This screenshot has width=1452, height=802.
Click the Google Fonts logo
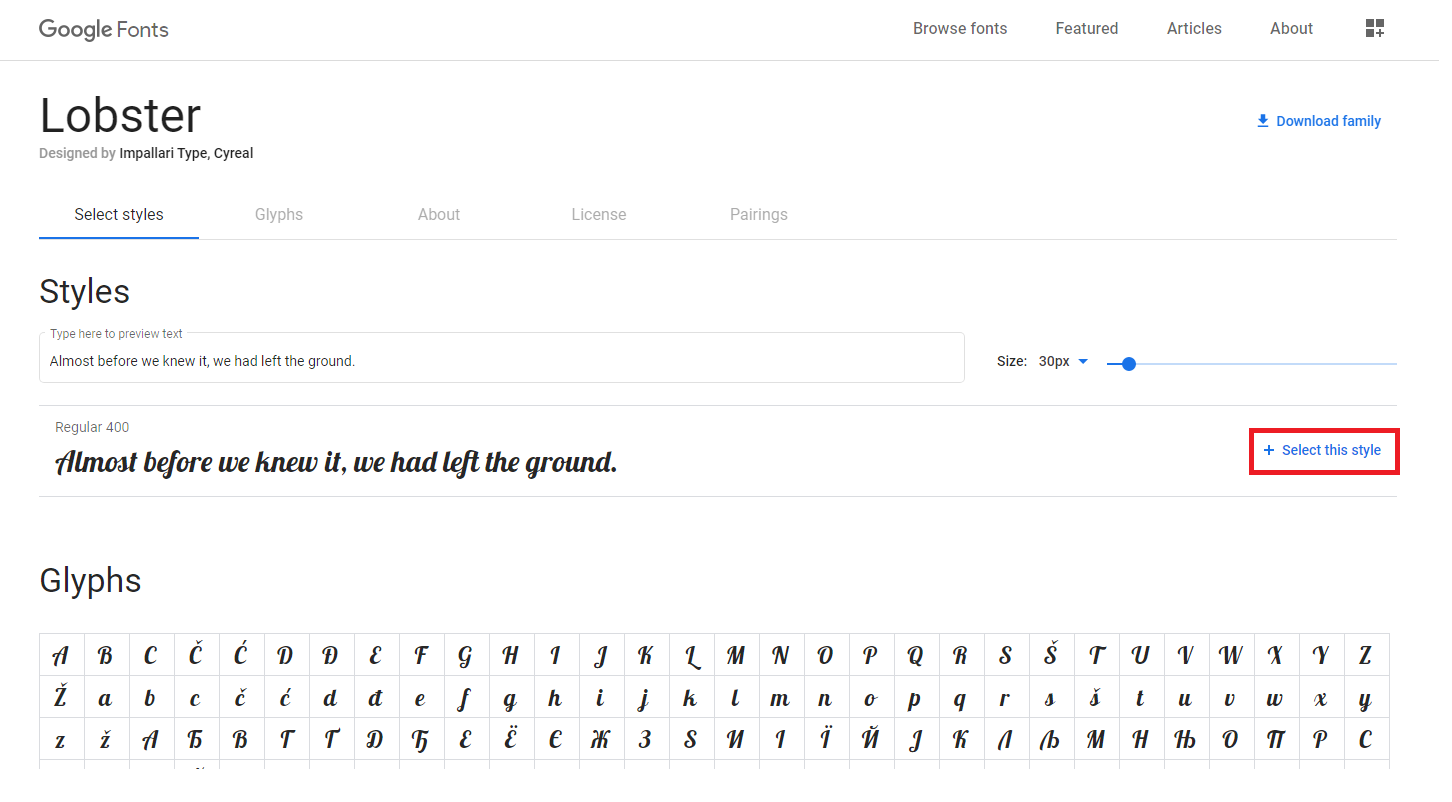tap(104, 29)
